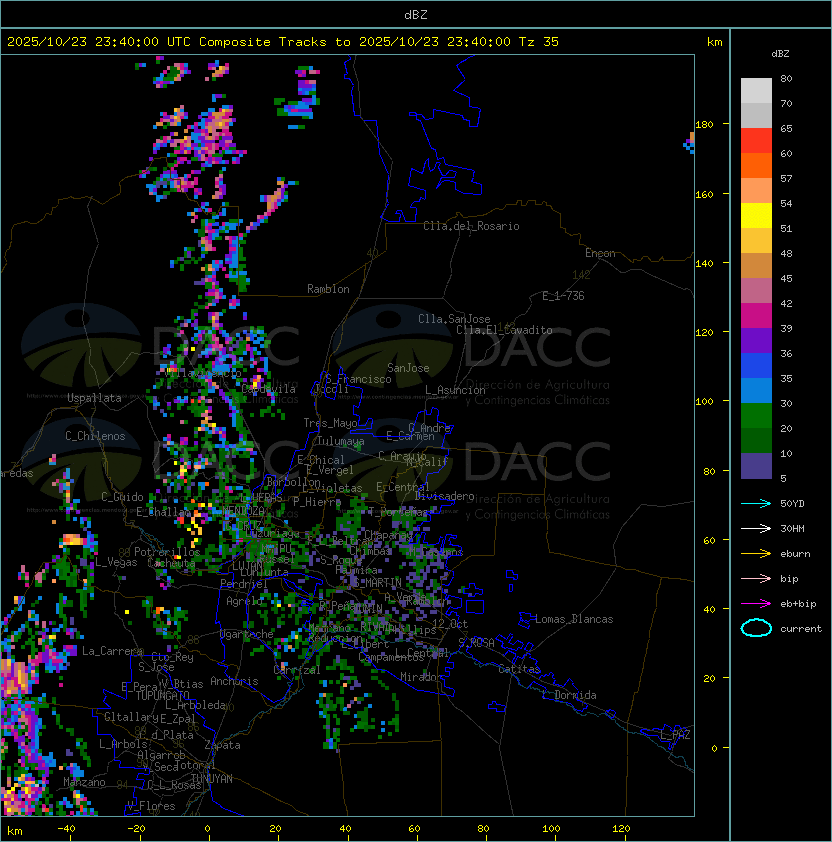Pick the magenta swatch below 42 dBZ
Viewport: 832px width, 842px height.
tap(756, 315)
